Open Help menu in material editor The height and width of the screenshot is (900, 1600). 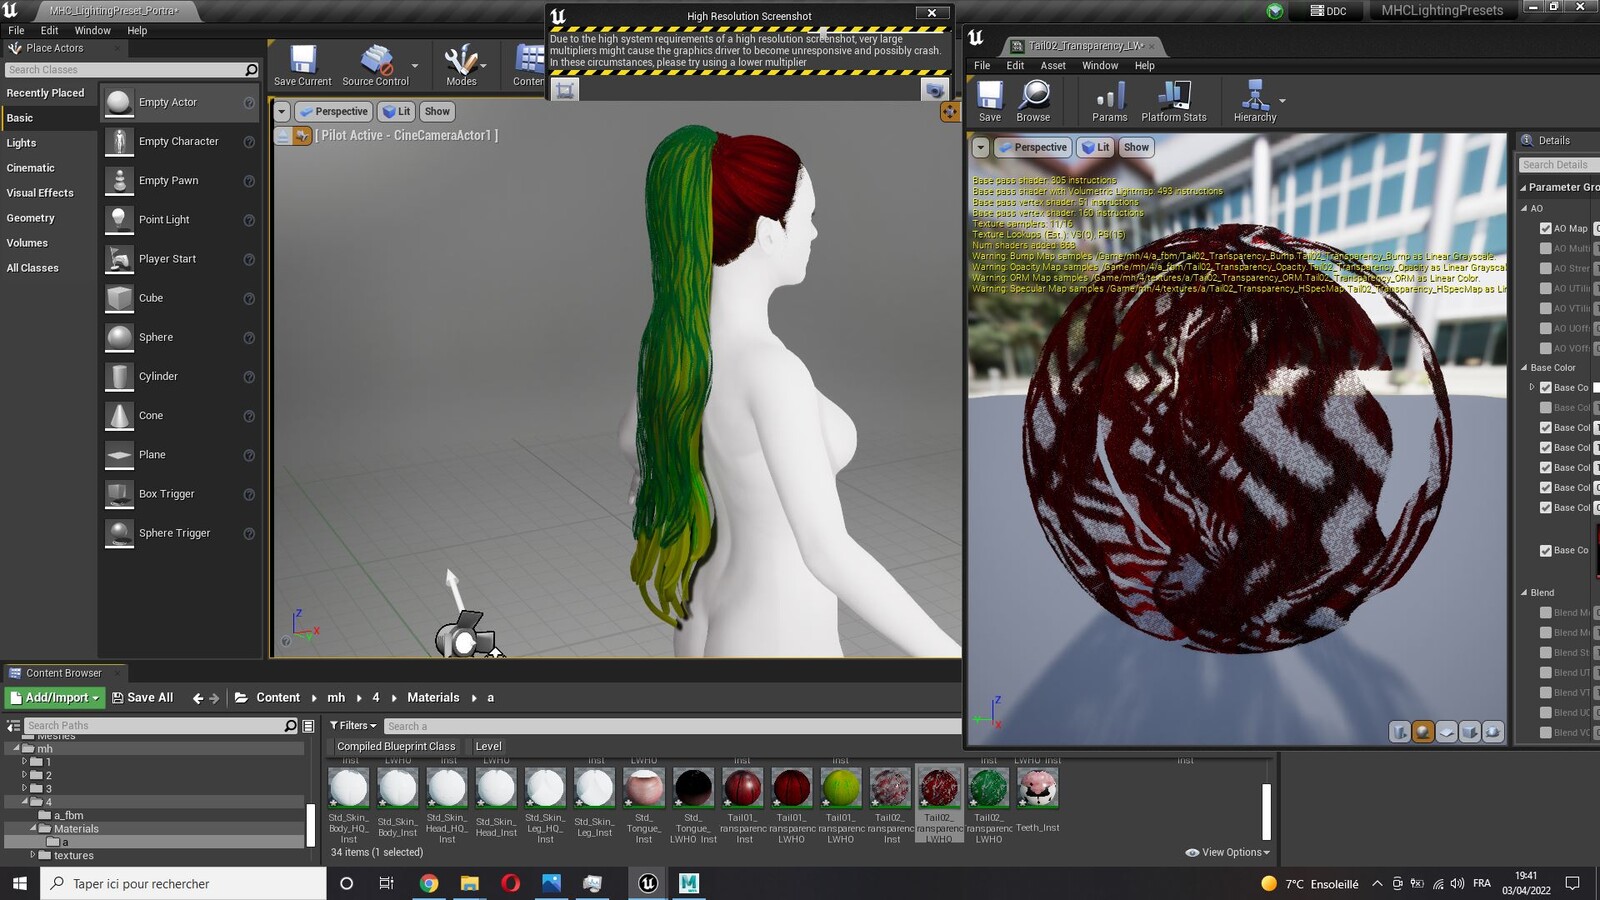(x=1144, y=66)
